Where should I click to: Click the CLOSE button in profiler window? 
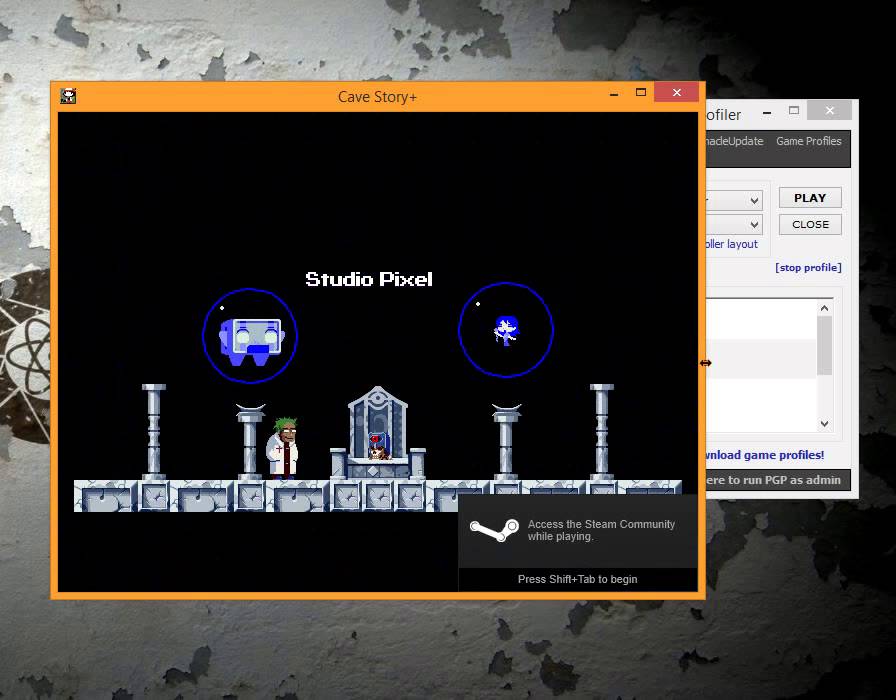tap(810, 224)
